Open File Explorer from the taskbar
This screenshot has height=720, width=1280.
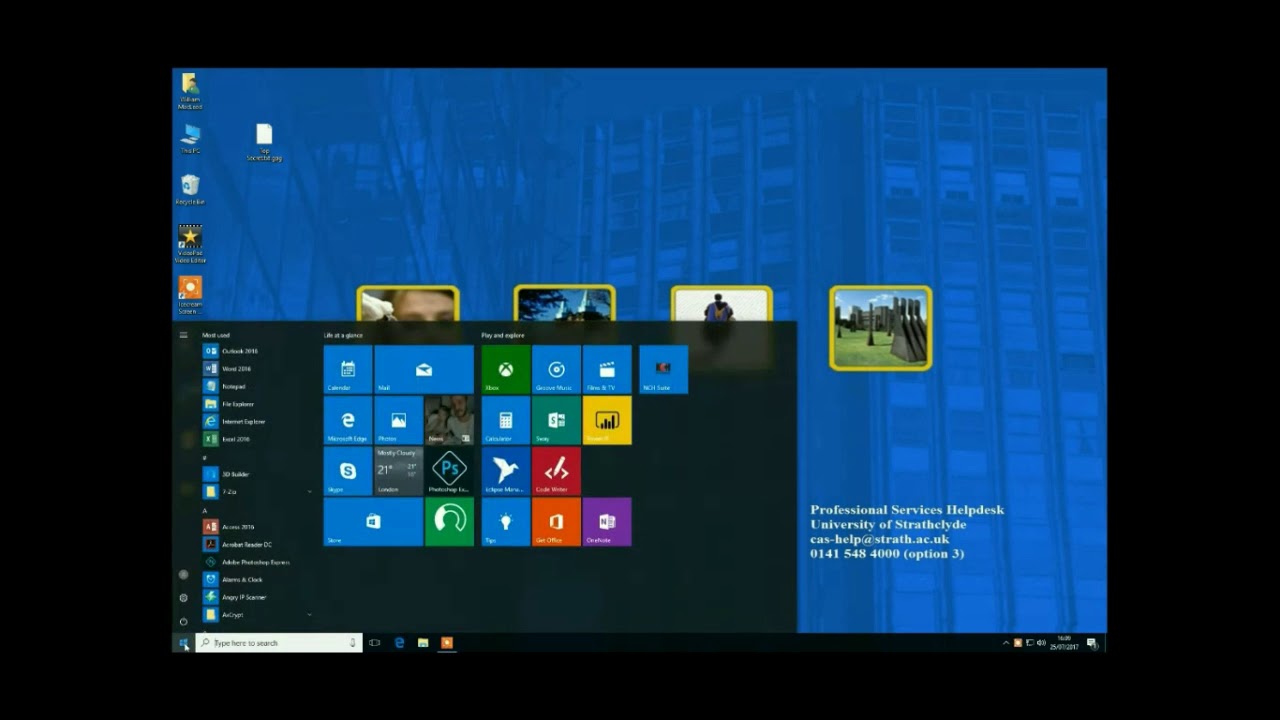click(423, 643)
